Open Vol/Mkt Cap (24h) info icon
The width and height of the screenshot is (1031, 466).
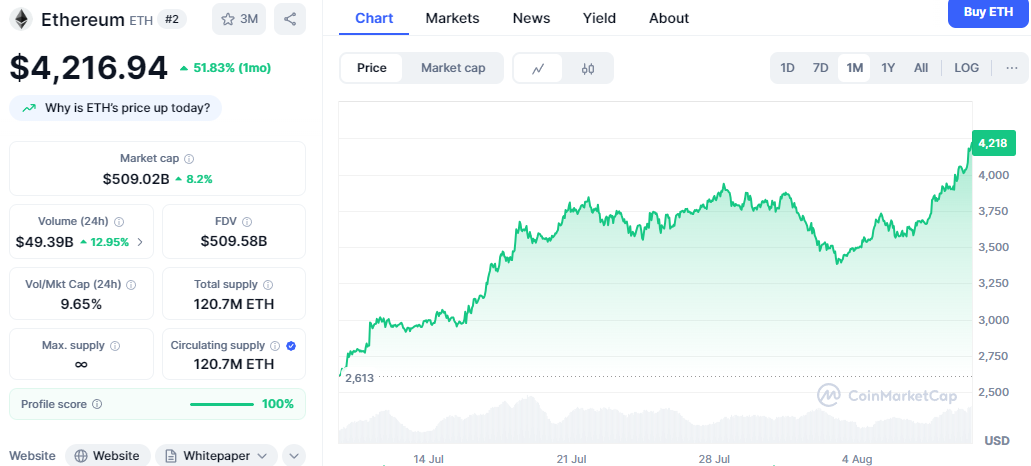click(x=131, y=285)
